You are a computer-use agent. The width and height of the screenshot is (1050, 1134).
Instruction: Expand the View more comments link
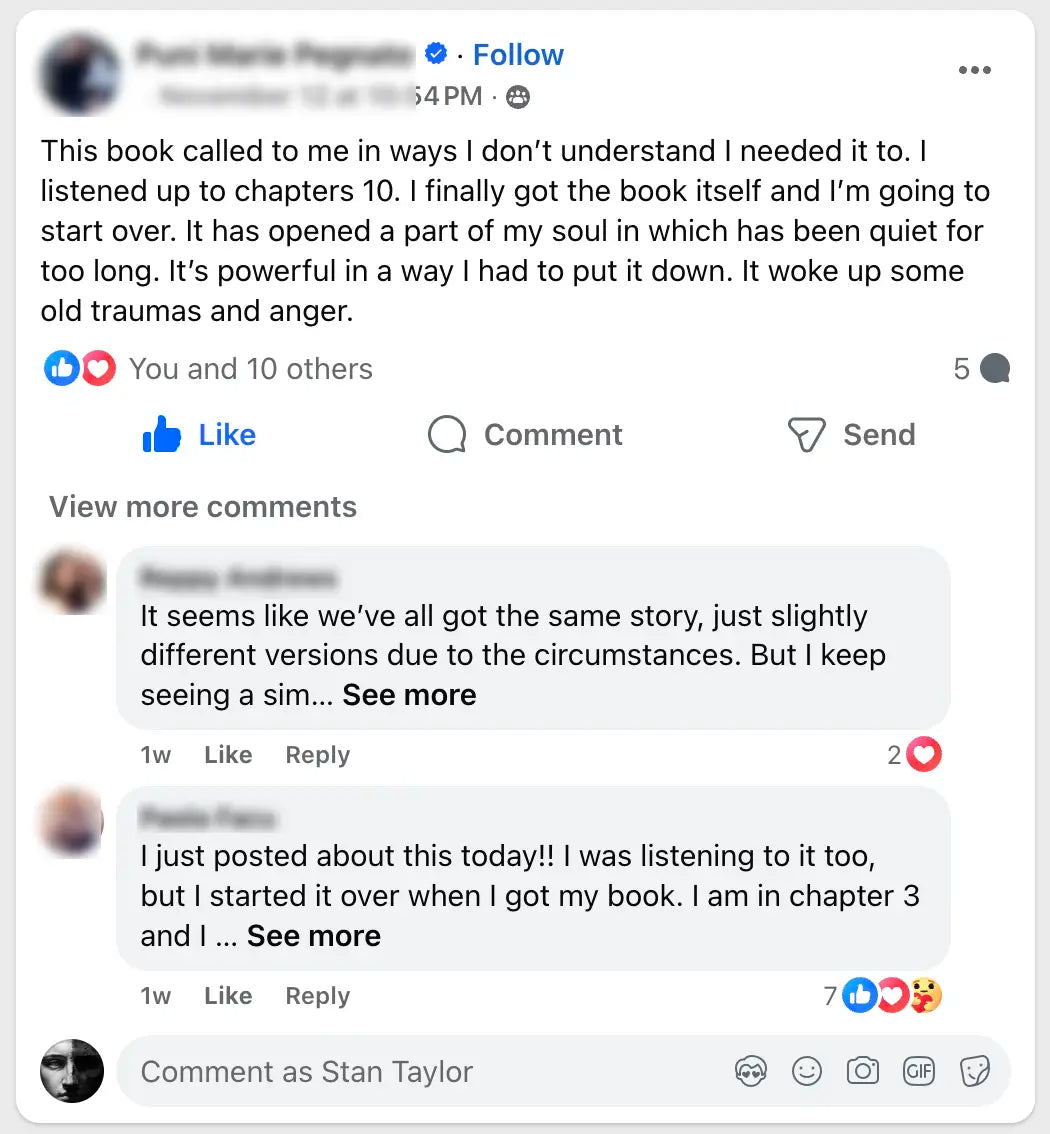(203, 507)
